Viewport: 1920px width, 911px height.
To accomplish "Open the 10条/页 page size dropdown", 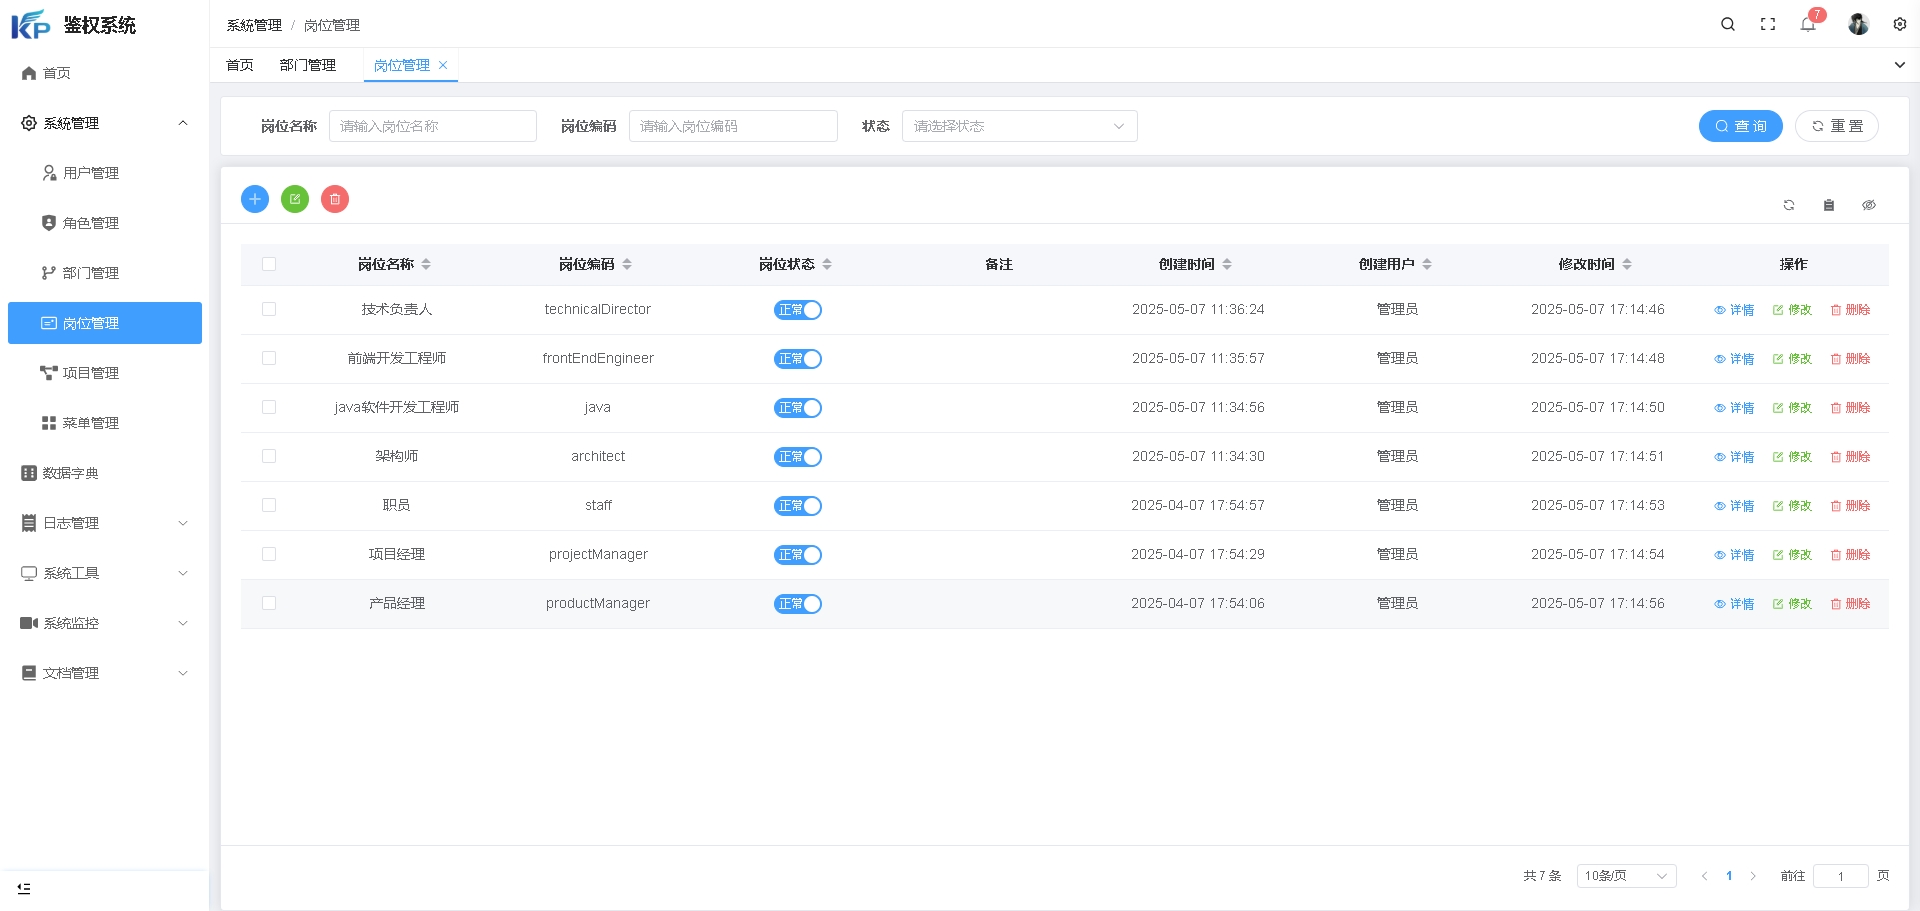I will pyautogui.click(x=1626, y=876).
